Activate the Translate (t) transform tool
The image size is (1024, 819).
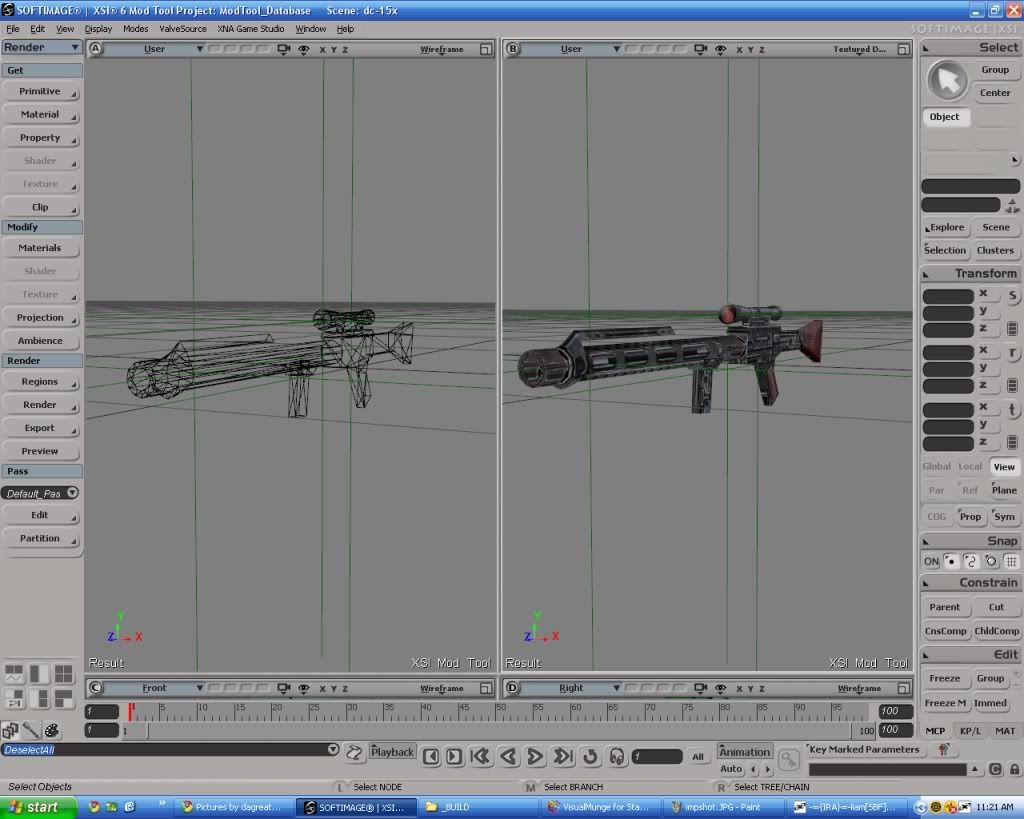click(x=1012, y=410)
